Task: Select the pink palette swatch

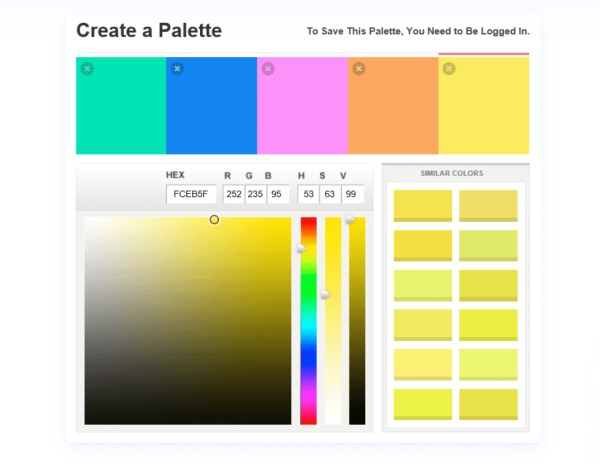Action: coord(302,106)
